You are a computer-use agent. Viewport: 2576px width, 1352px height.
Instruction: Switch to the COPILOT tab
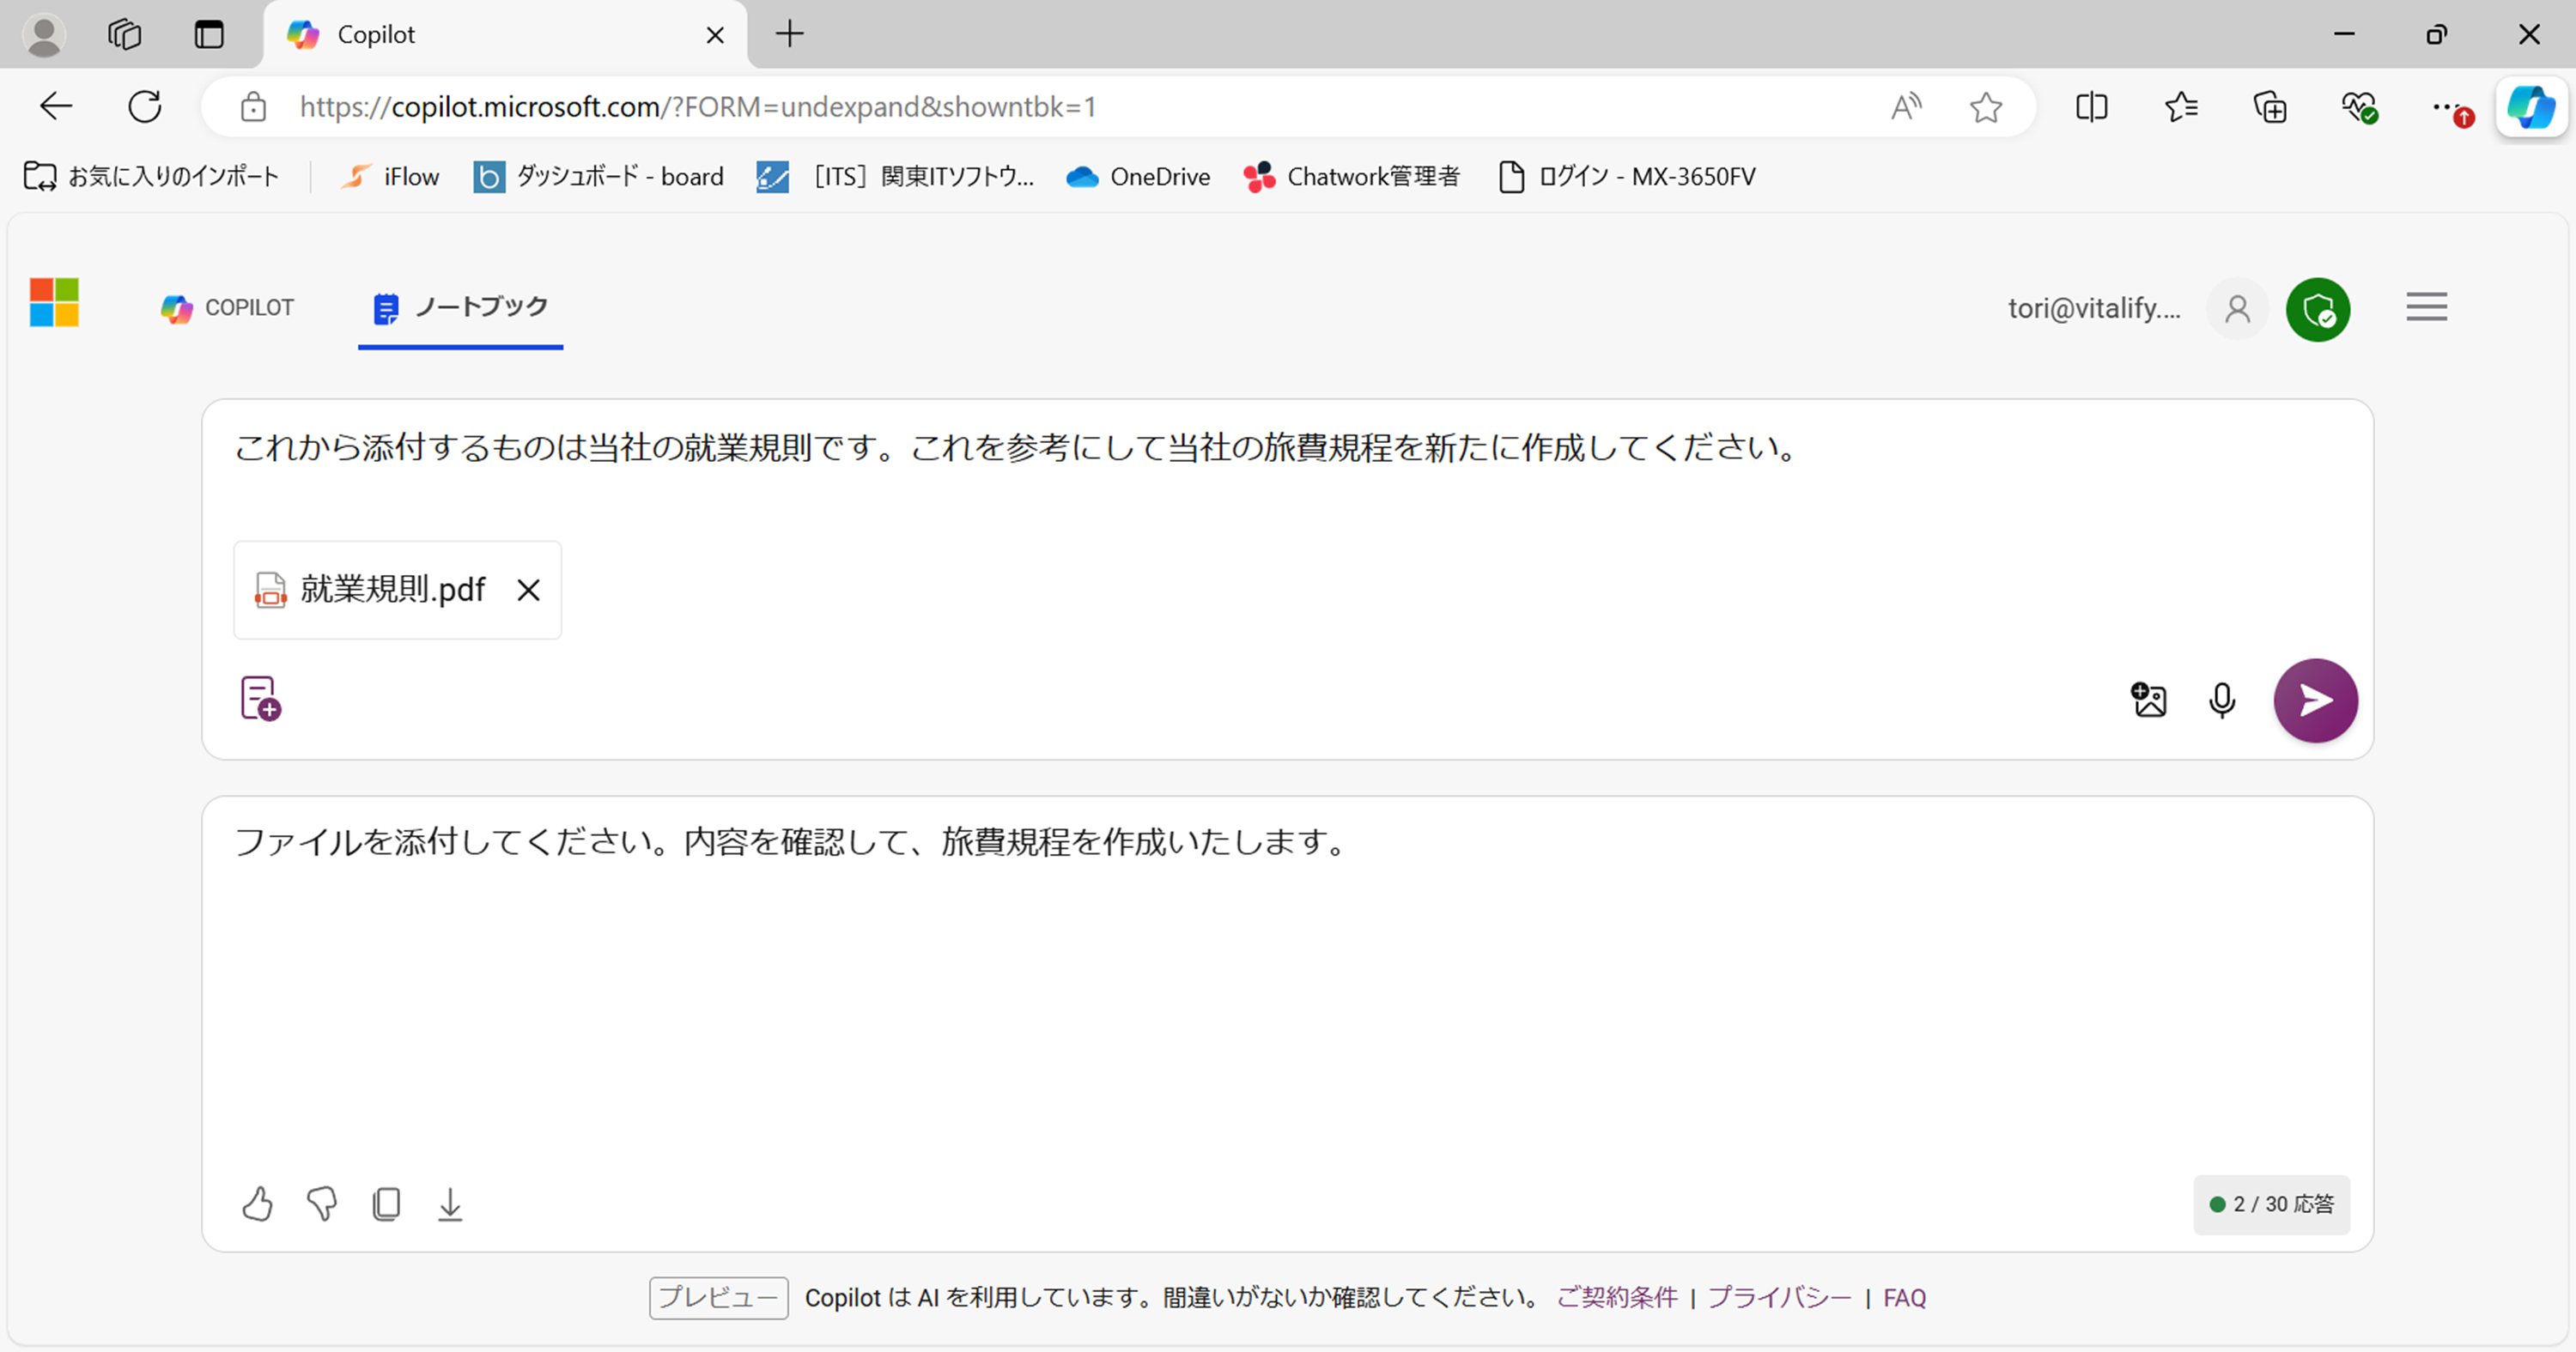tap(228, 308)
